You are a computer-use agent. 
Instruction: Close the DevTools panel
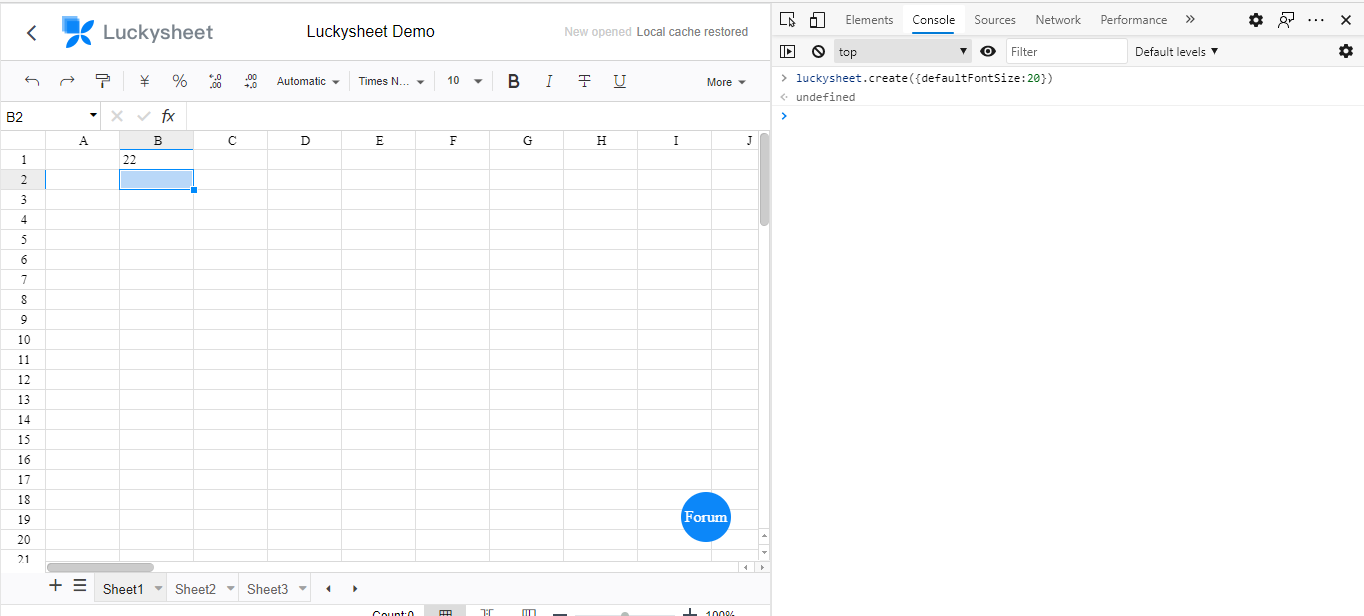click(1346, 20)
